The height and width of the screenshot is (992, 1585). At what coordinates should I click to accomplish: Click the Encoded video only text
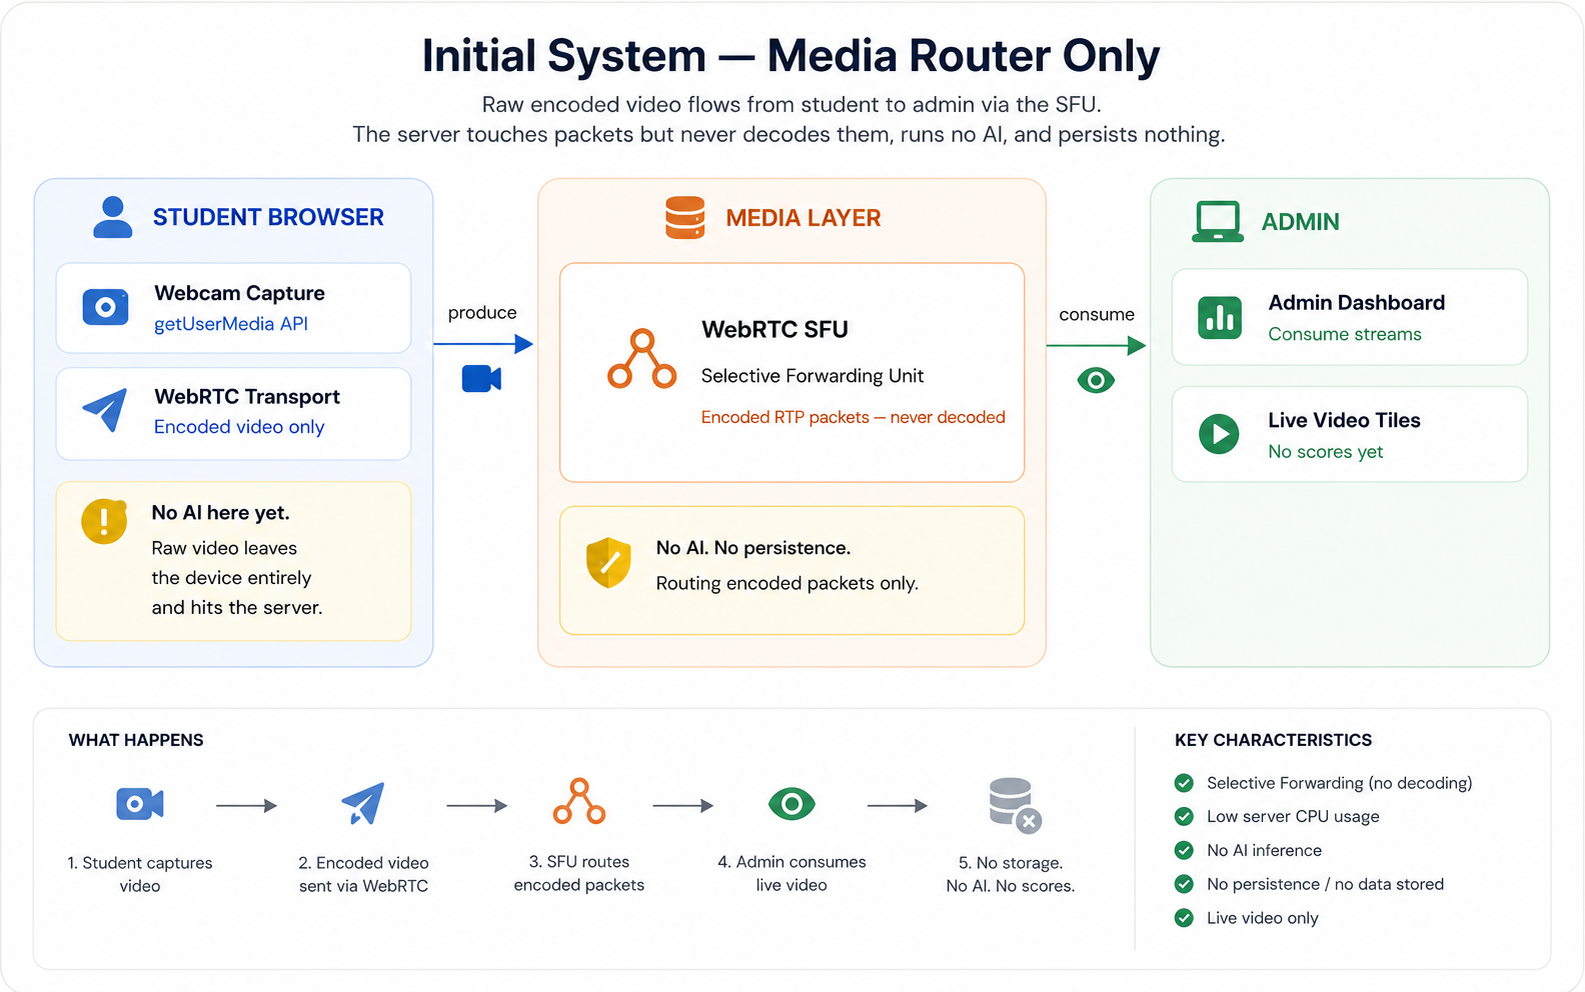click(x=239, y=427)
